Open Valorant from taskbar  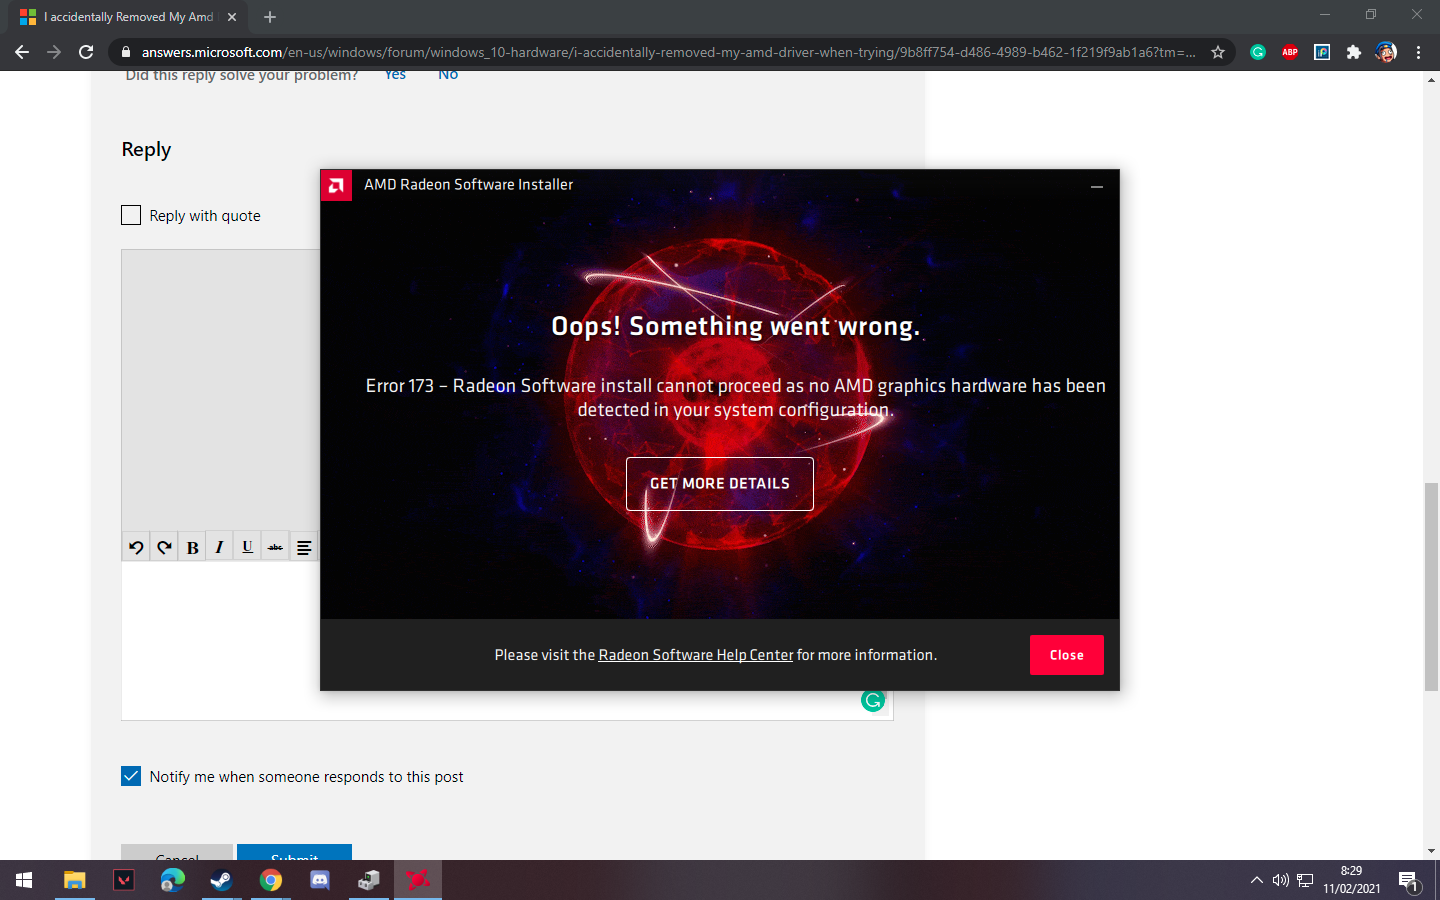tap(124, 880)
